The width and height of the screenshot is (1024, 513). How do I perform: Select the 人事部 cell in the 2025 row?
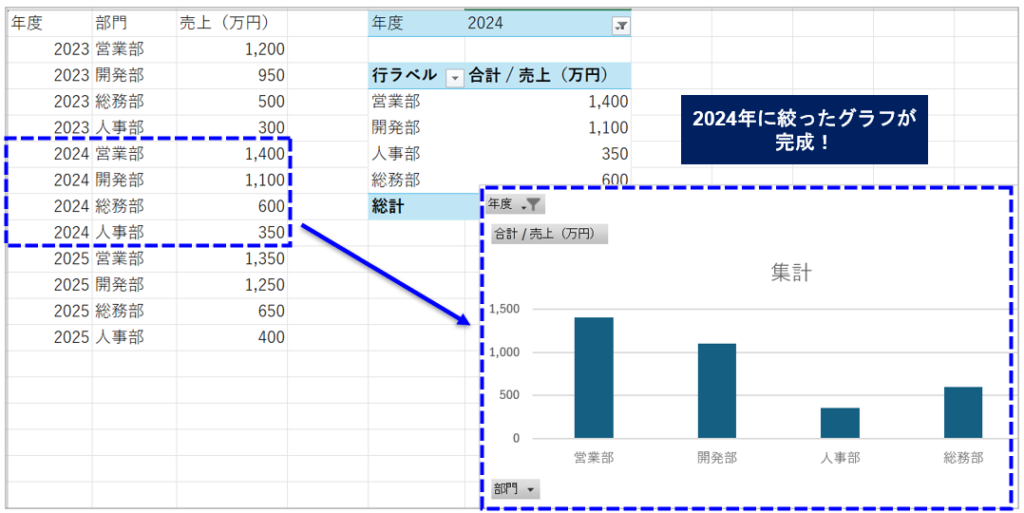pyautogui.click(x=134, y=337)
